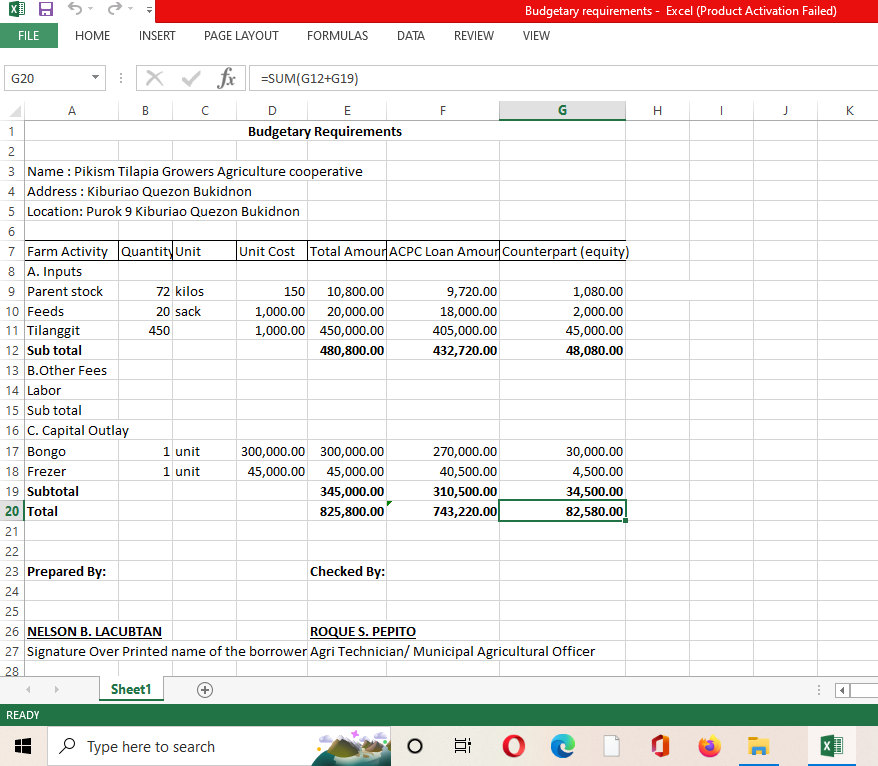Select the Sheet1 worksheet tab
Screen dimensions: 878x766
click(x=130, y=689)
